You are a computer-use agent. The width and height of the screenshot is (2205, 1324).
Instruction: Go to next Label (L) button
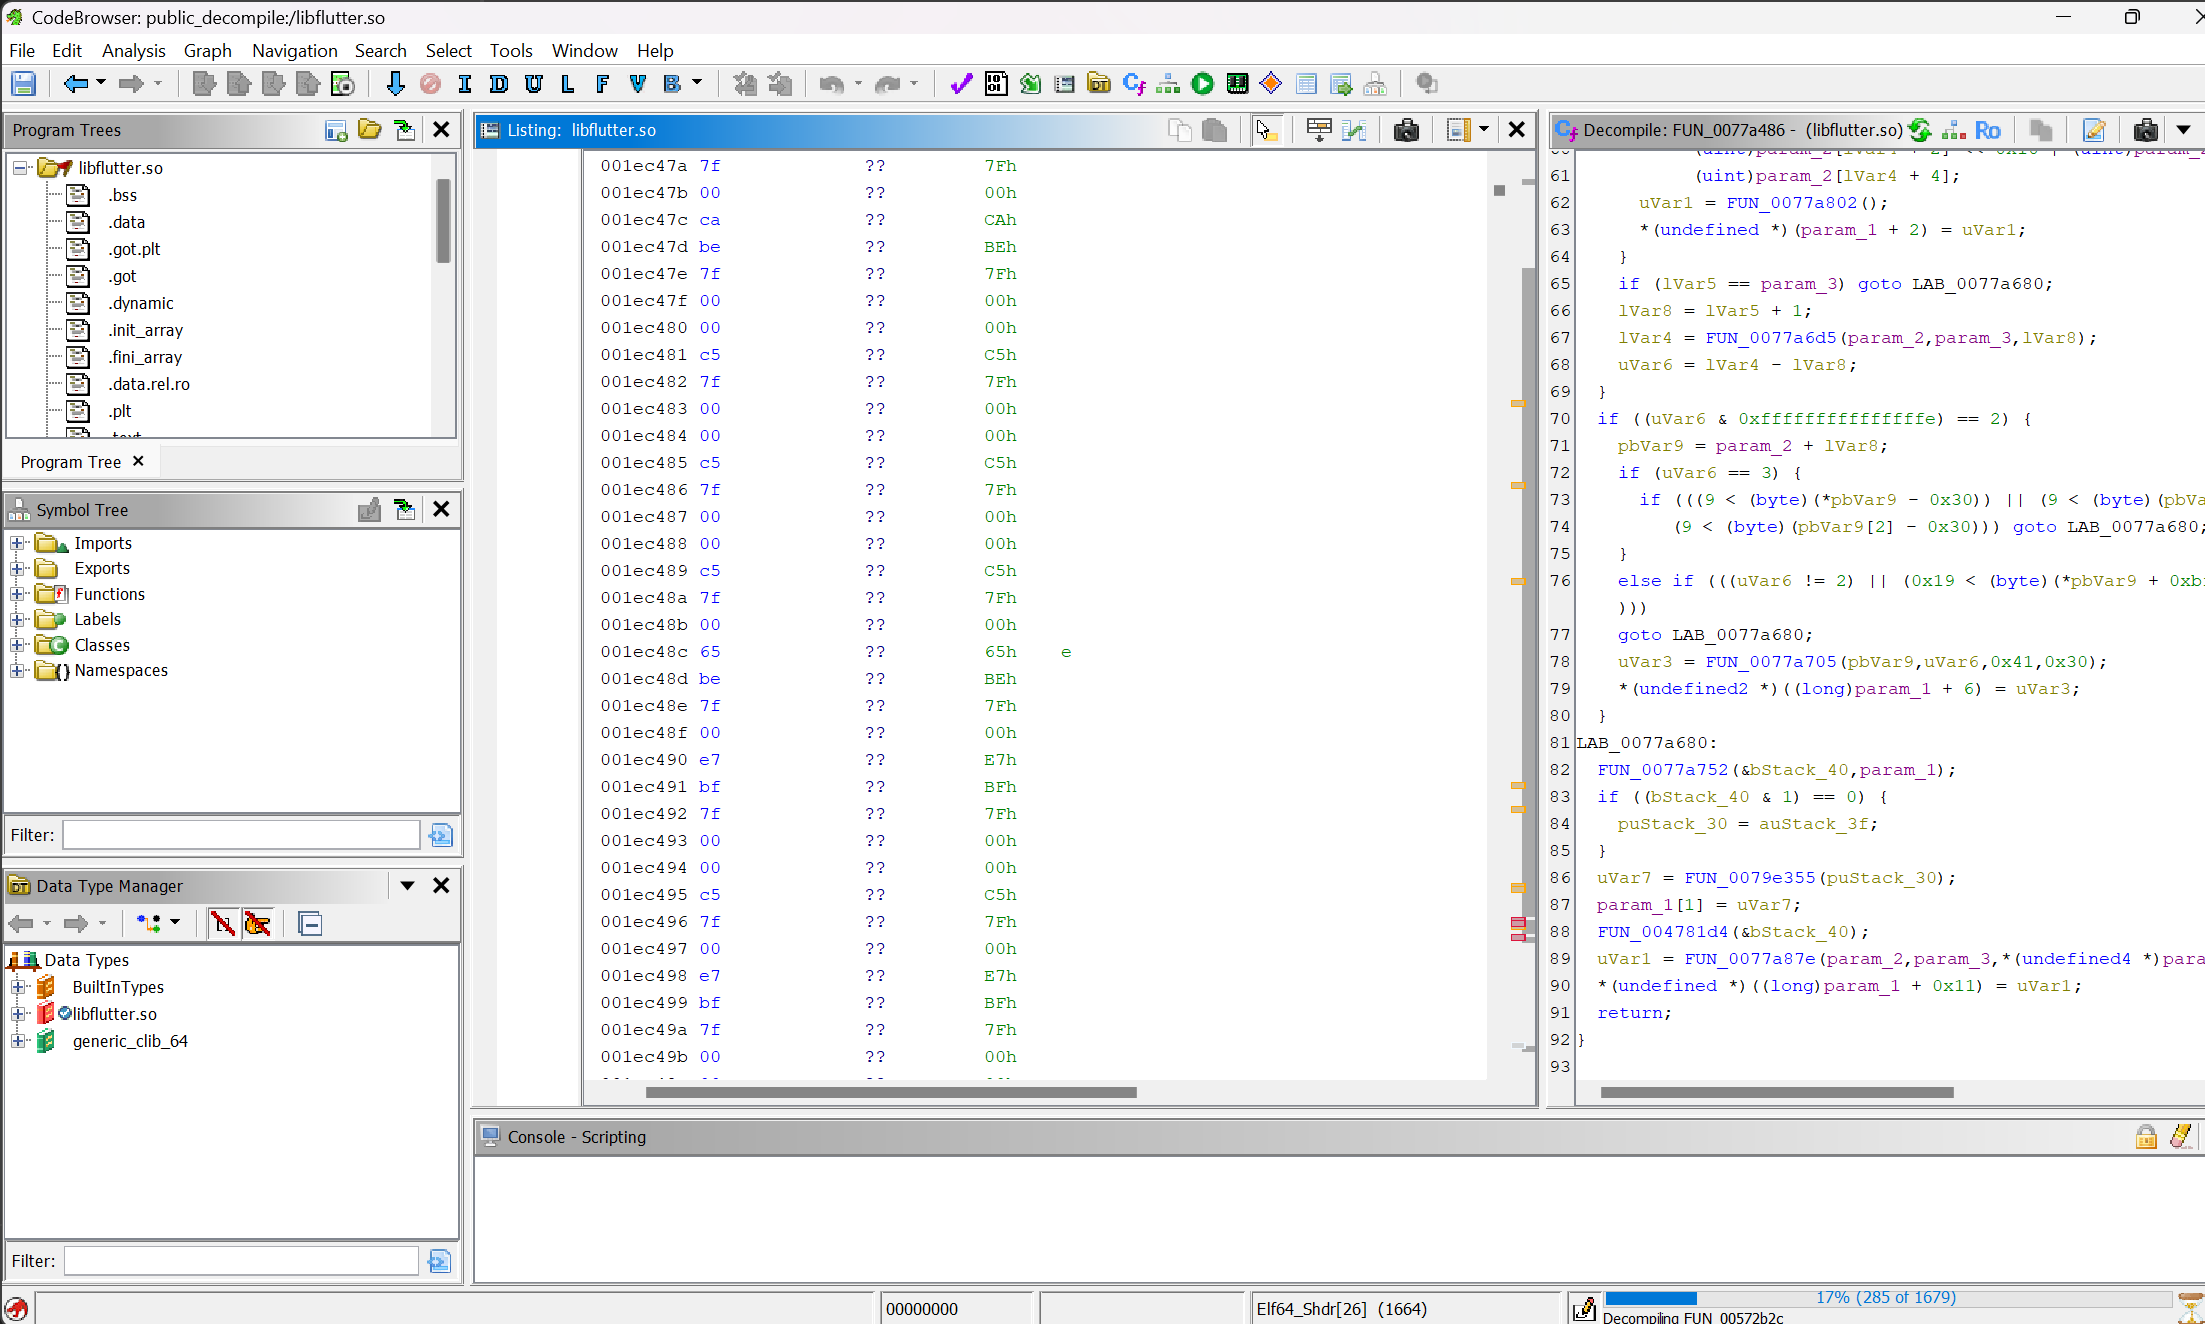coord(567,84)
